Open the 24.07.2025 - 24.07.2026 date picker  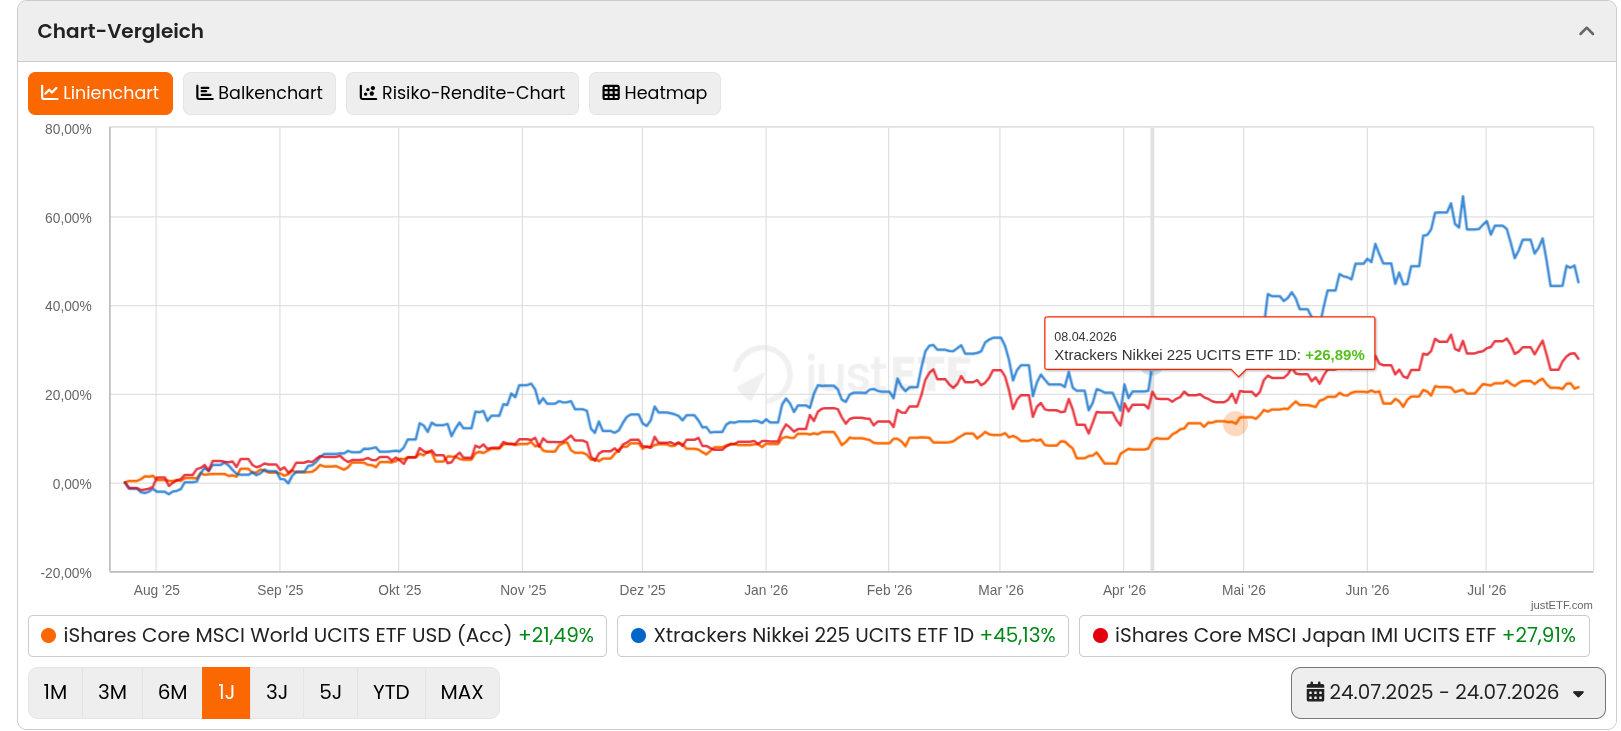1448,693
